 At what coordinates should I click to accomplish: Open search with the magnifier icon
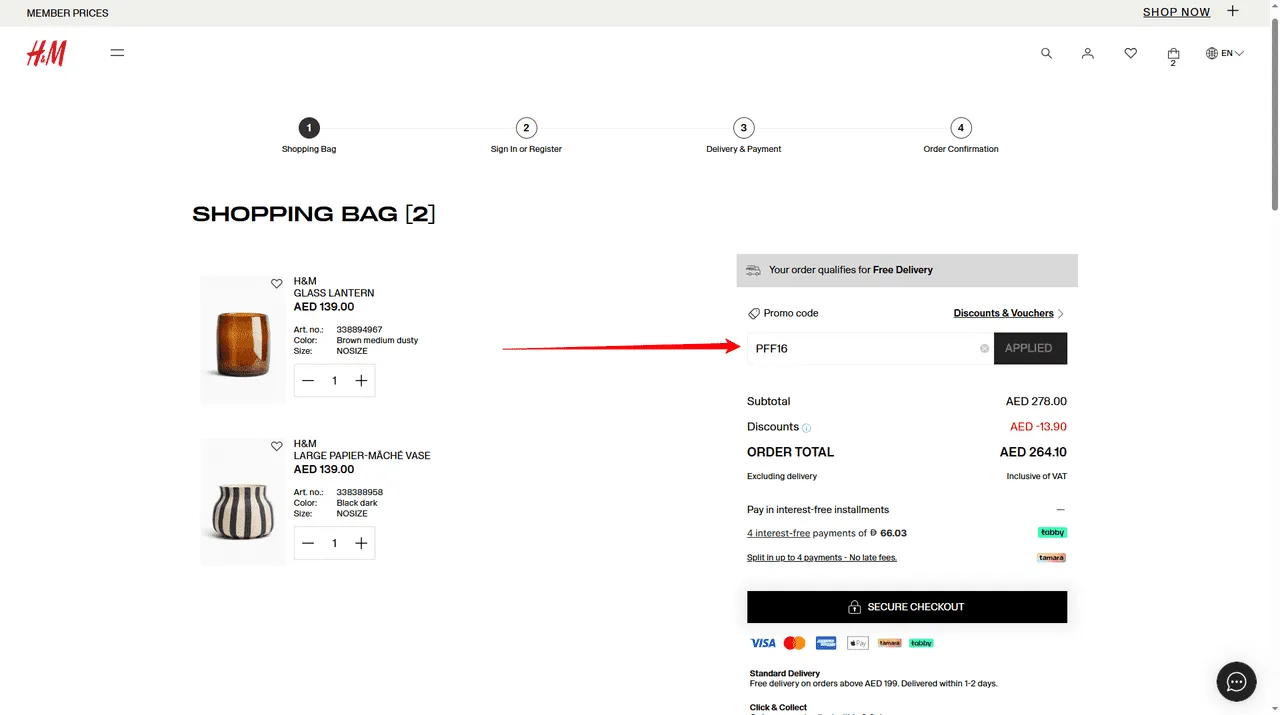1046,53
